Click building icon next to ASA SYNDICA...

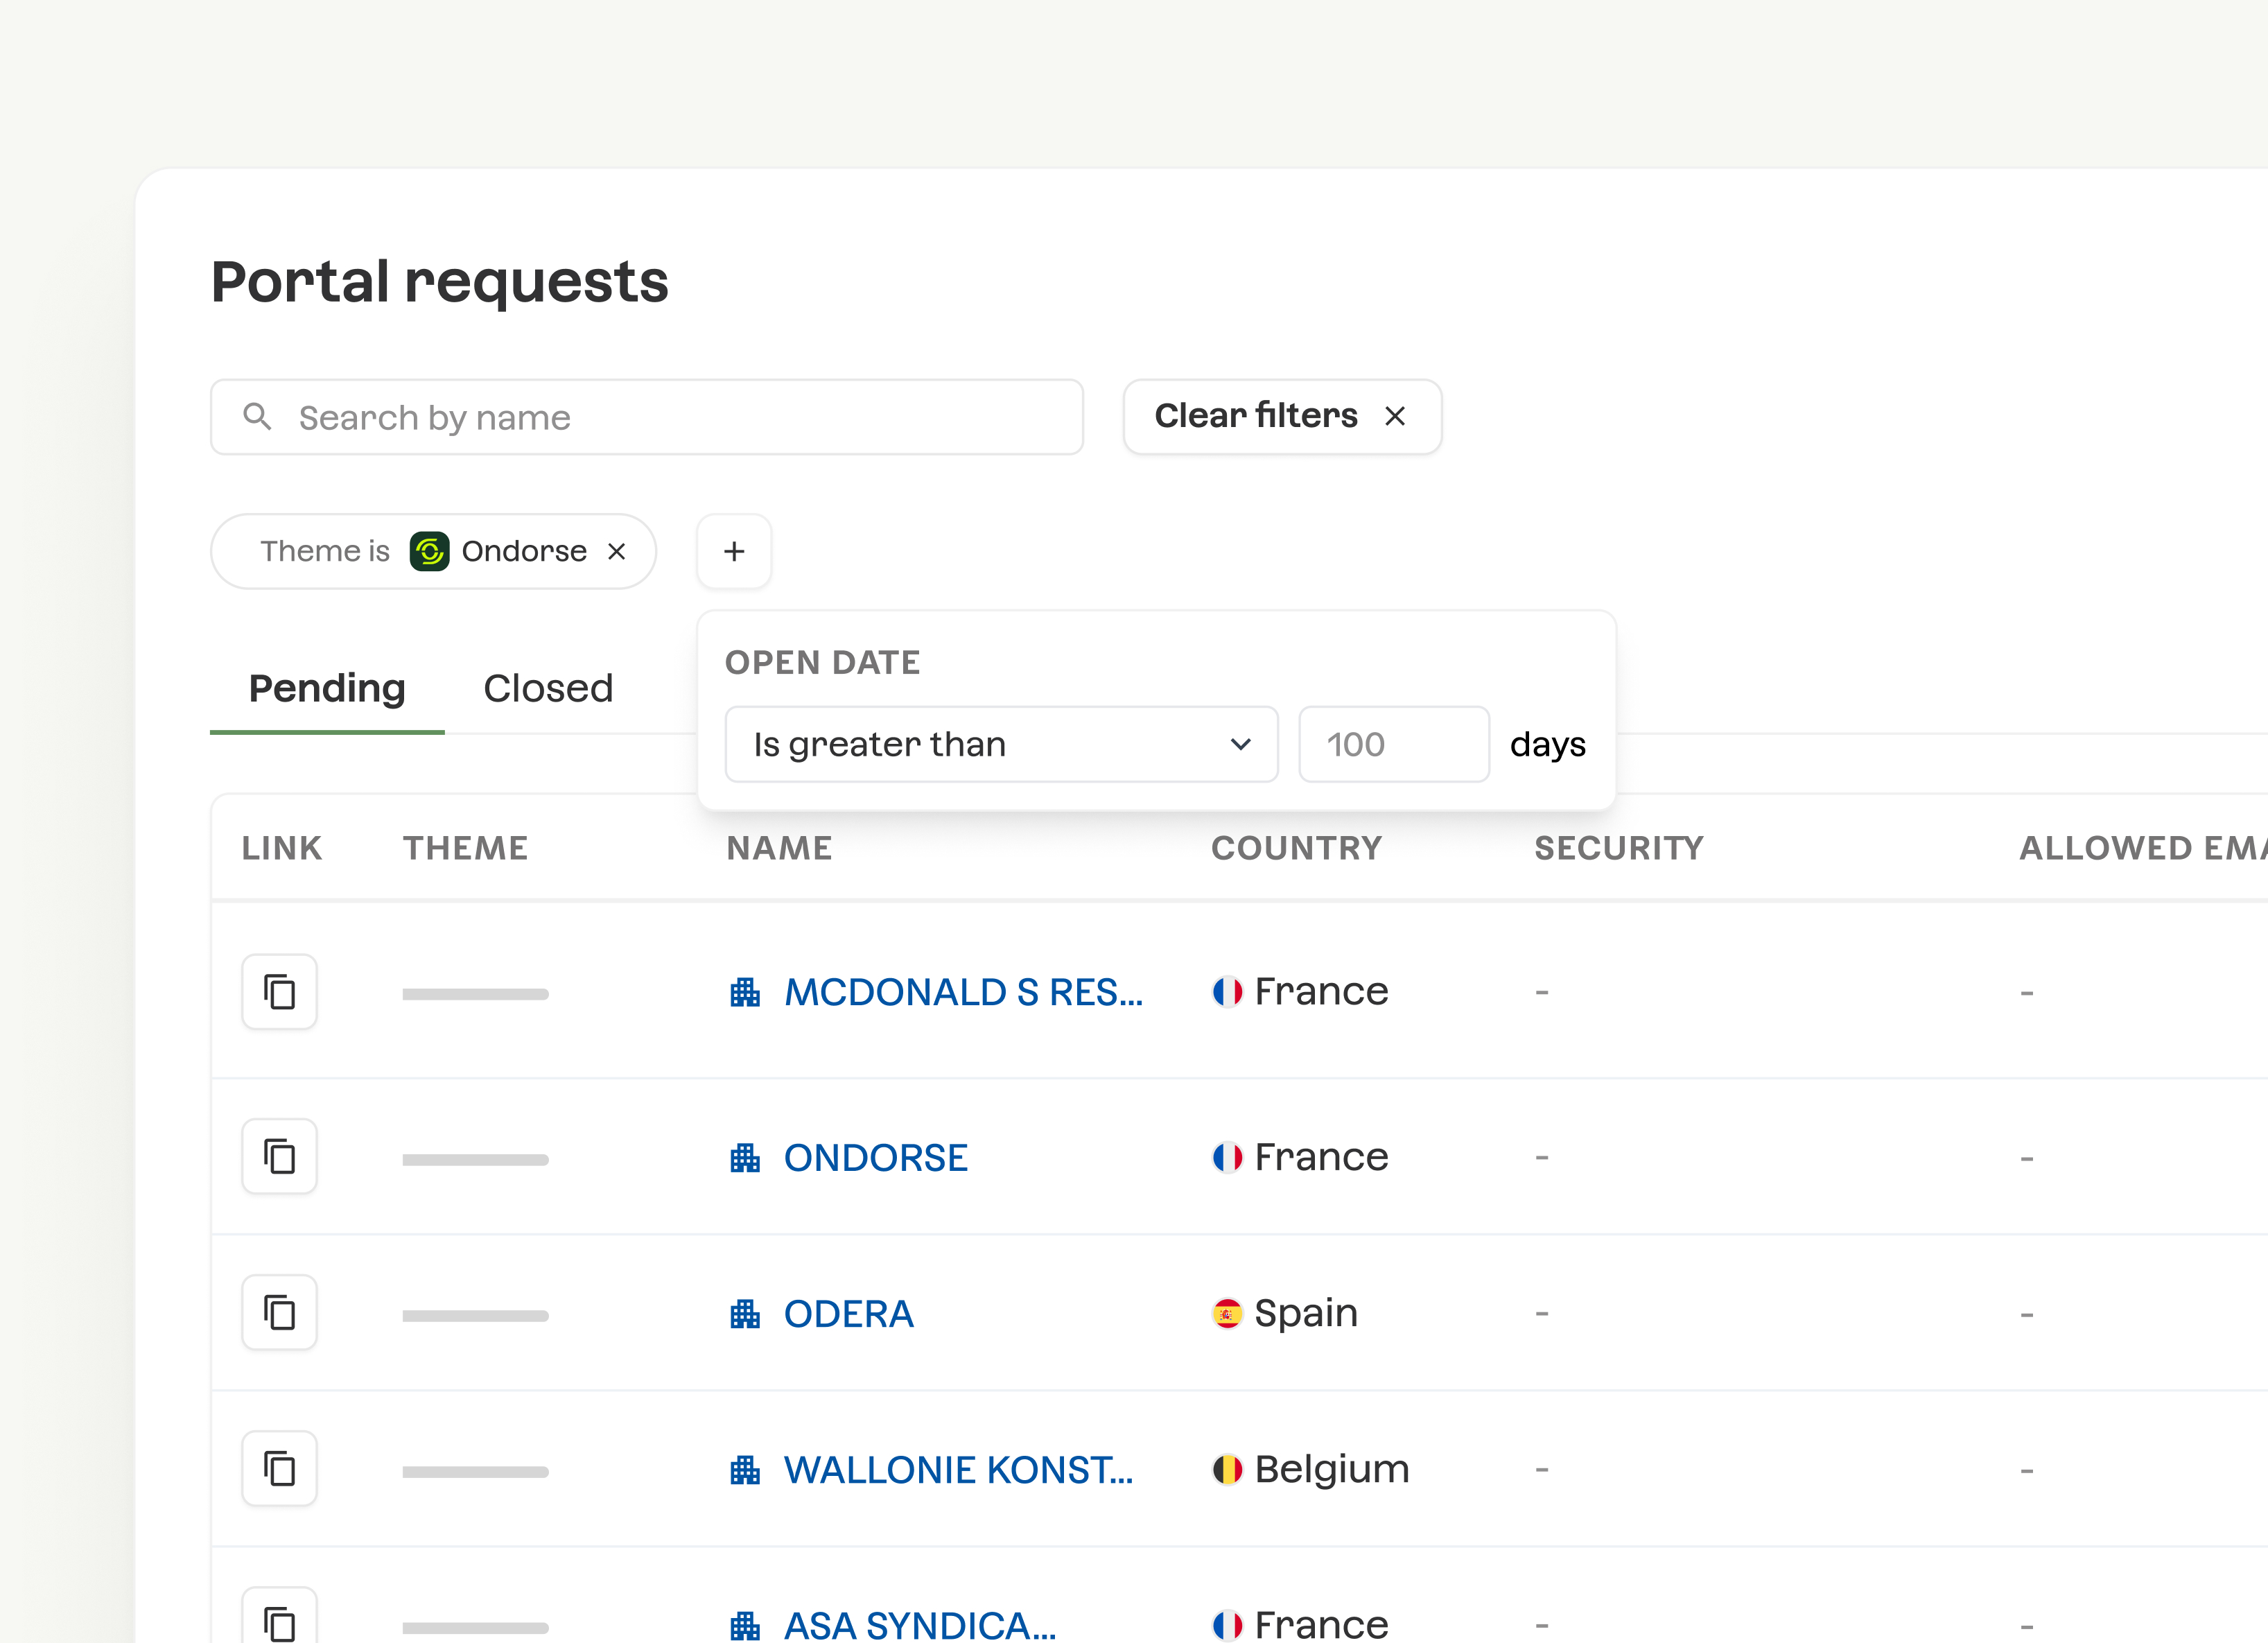(745, 1626)
